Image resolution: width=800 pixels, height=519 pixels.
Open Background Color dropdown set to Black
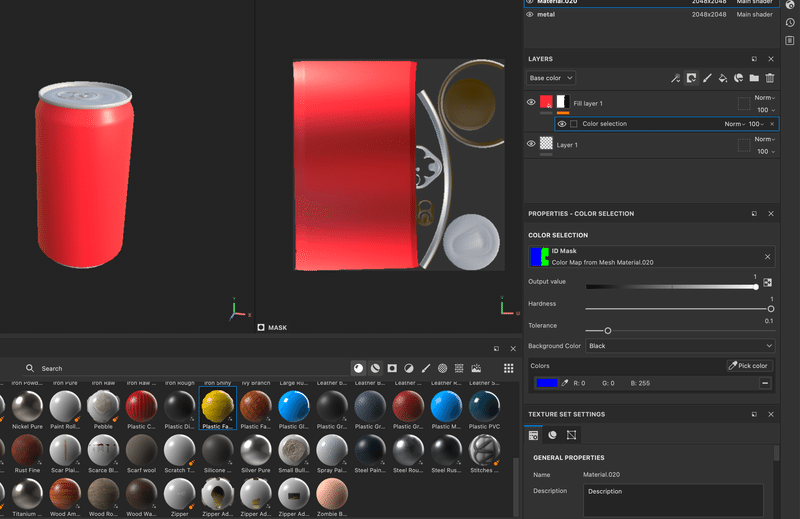pyautogui.click(x=681, y=346)
